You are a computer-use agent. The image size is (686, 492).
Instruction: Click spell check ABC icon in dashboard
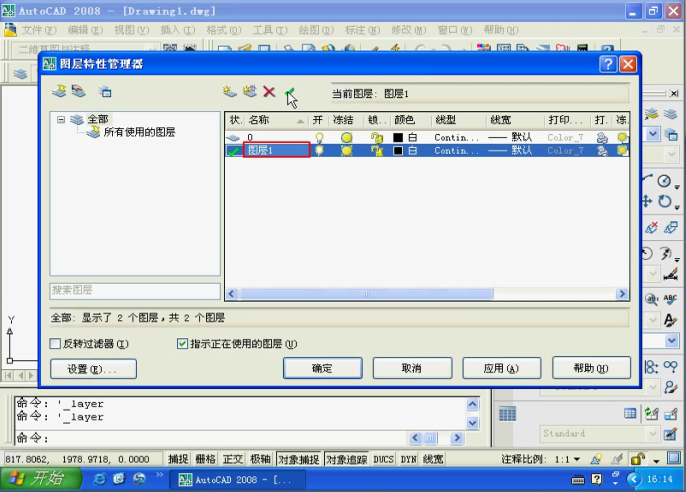click(x=670, y=298)
